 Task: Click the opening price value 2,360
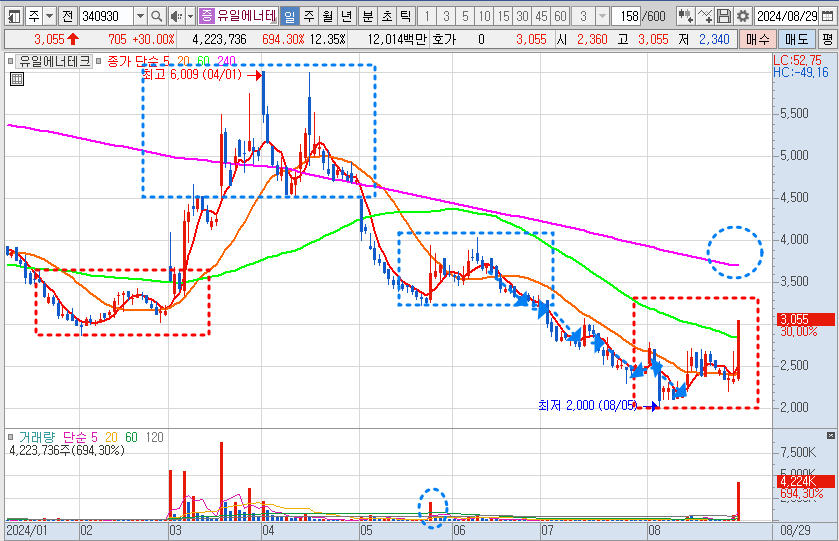(x=592, y=40)
